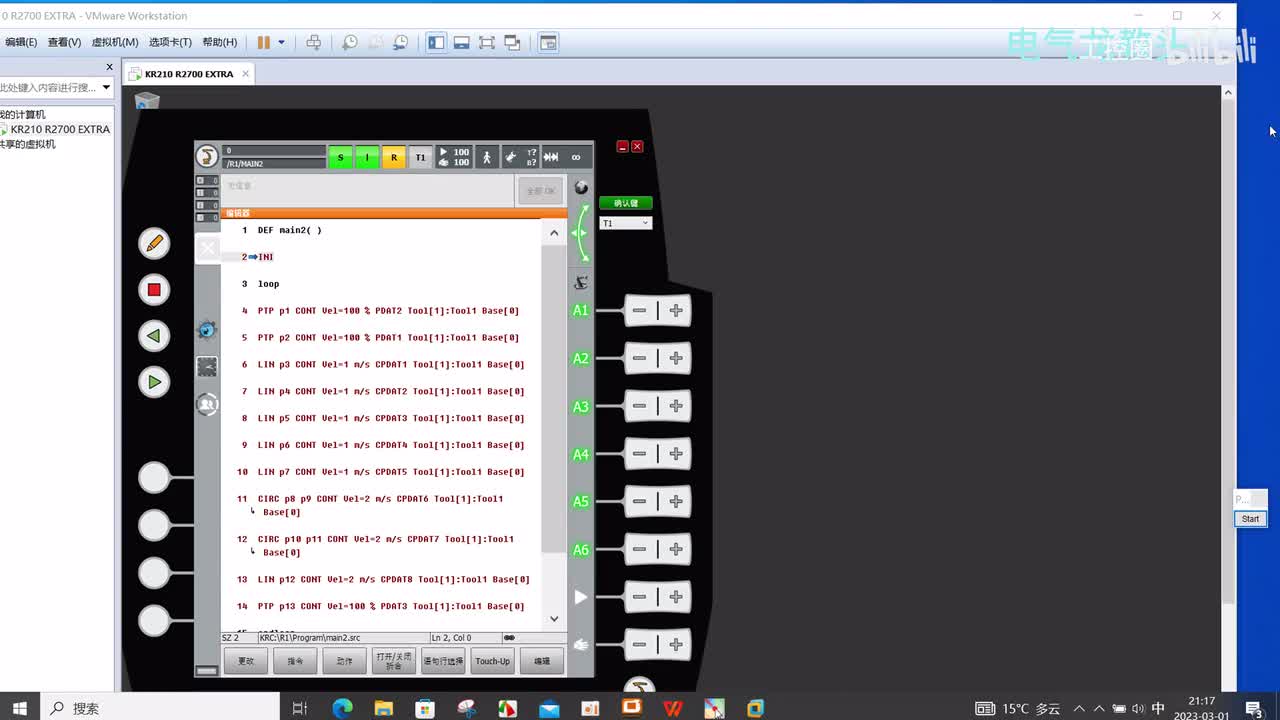Select the KR210 R2700 EXTRA VM tab
This screenshot has width=1280, height=720.
point(188,74)
